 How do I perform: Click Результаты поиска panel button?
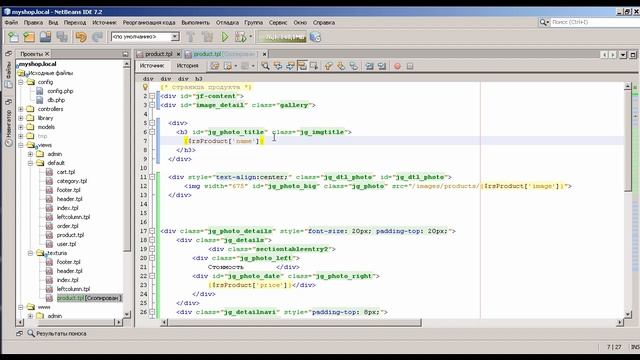pyautogui.click(x=57, y=333)
